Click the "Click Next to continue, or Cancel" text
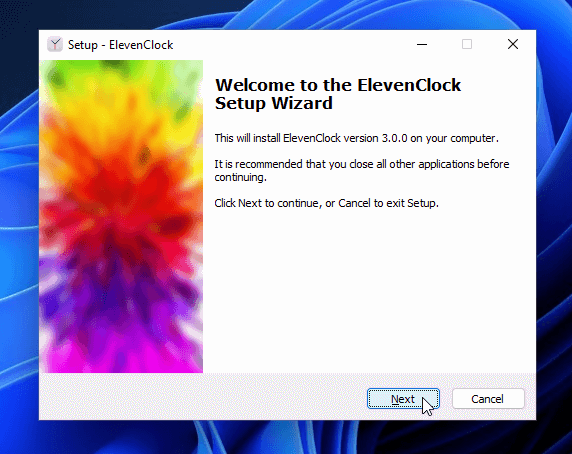Screen dimensions: 572x454 tap(326, 203)
